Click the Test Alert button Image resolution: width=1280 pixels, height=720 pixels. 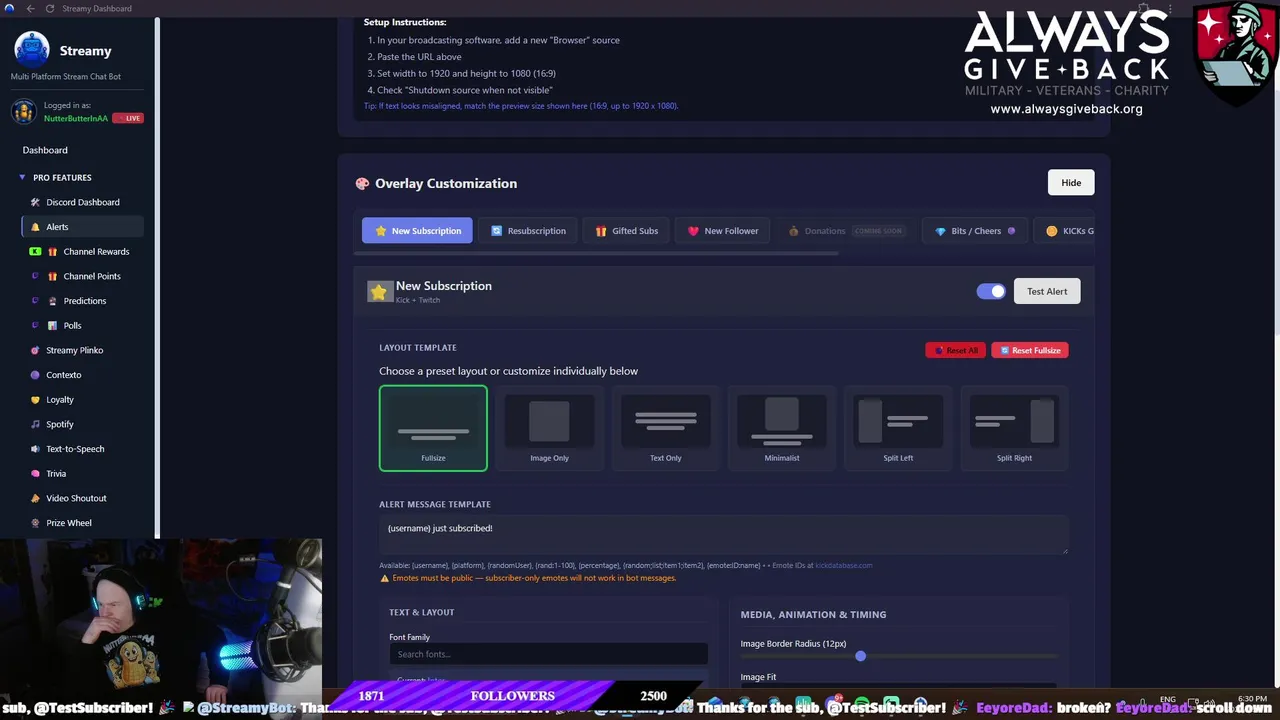click(1047, 291)
